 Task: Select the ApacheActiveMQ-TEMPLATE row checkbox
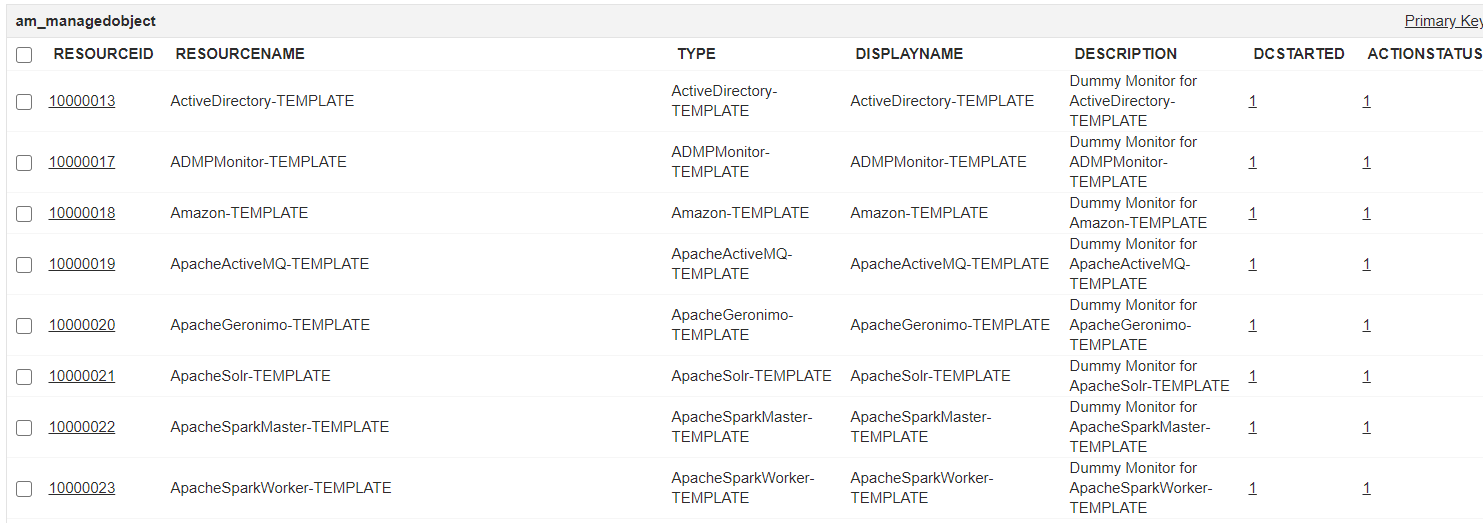pos(24,265)
